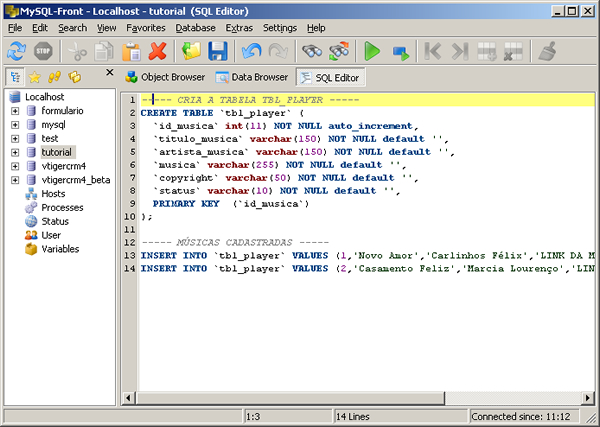Show favorites via star icon
The image size is (600, 427).
[x=34, y=77]
